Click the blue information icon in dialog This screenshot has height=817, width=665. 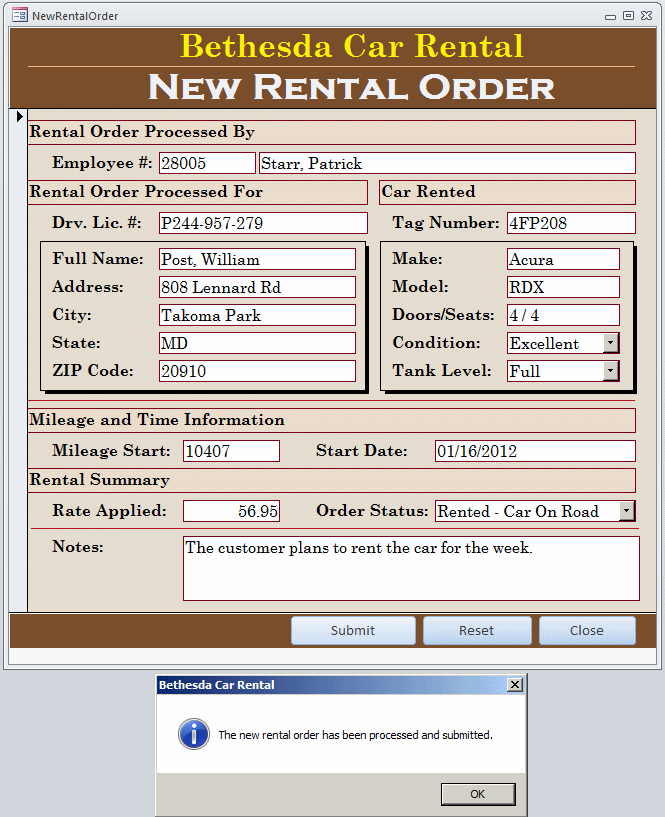(194, 734)
